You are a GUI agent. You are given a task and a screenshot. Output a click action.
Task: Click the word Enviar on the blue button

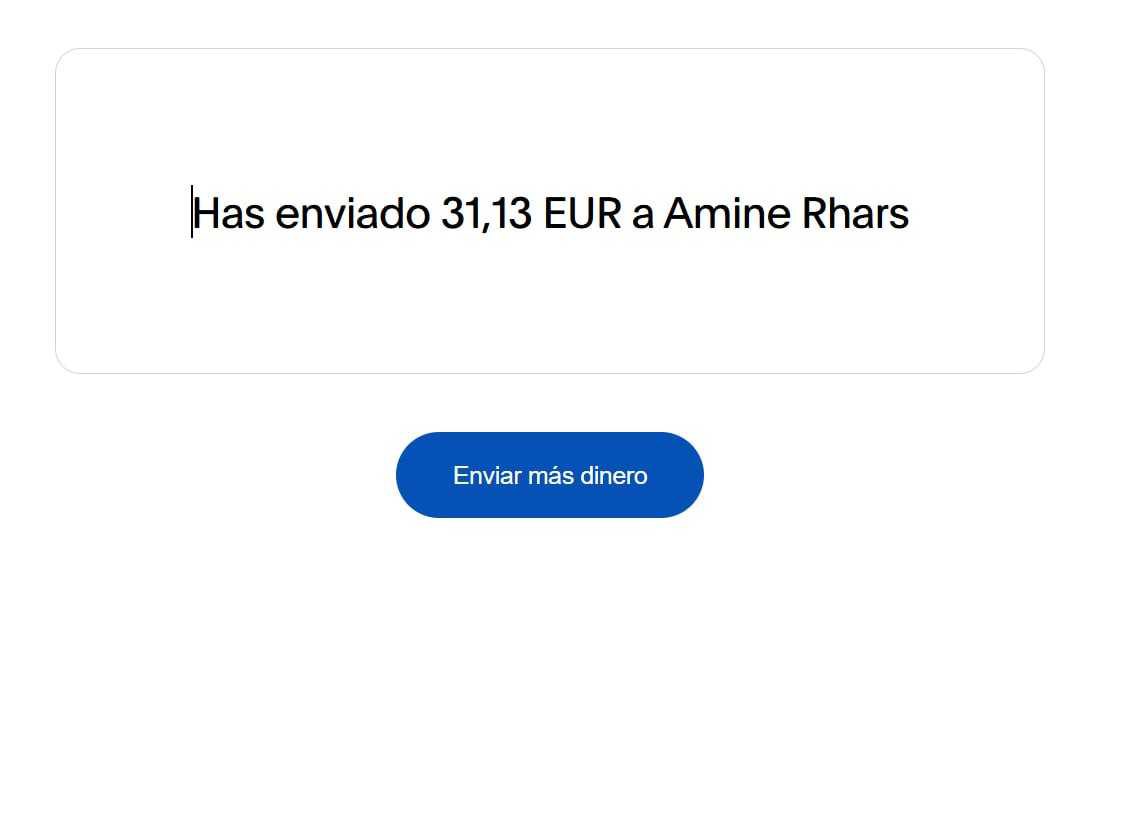click(x=487, y=476)
